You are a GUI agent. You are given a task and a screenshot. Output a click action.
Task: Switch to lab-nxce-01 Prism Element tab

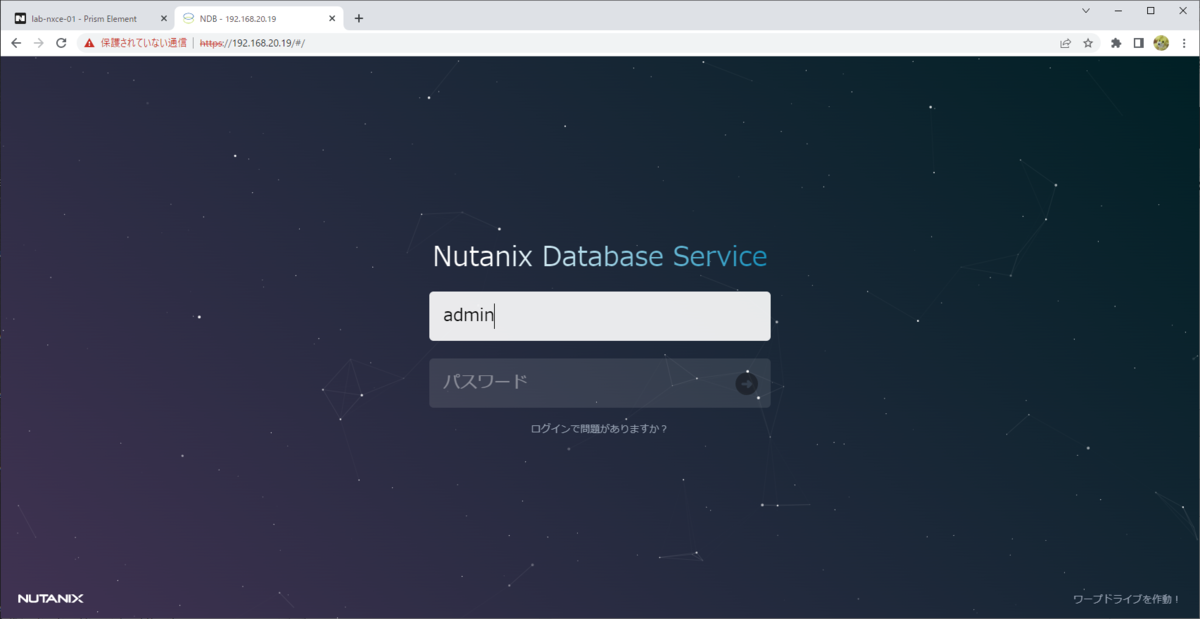pyautogui.click(x=90, y=18)
